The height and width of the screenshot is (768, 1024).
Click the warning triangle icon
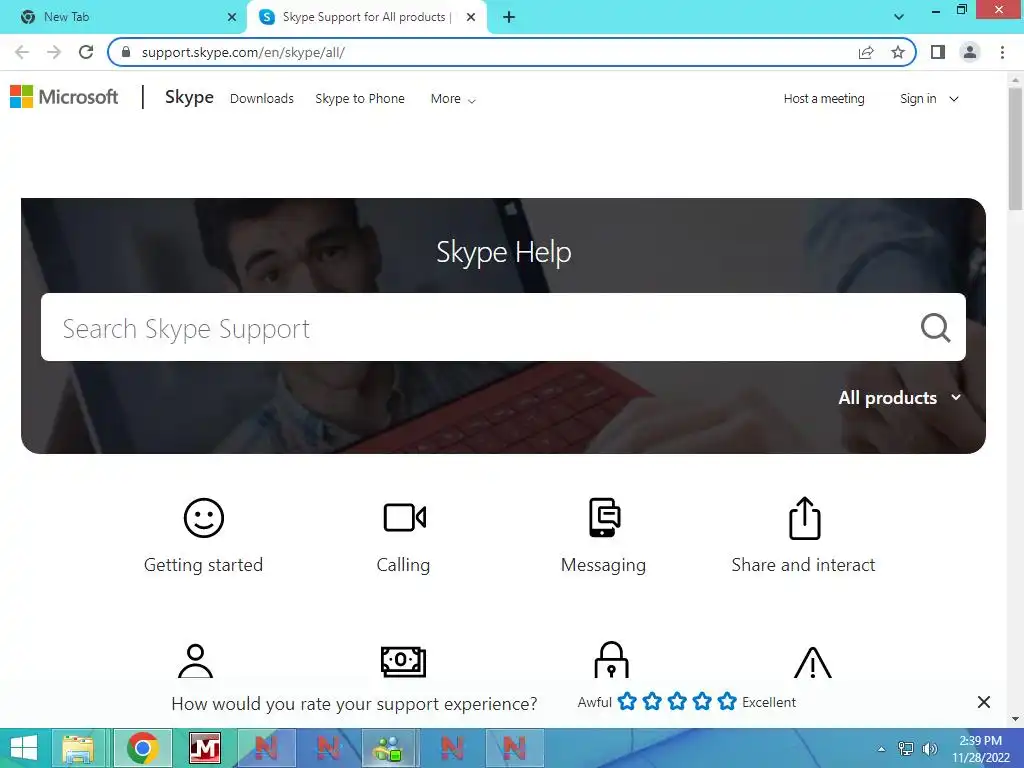click(812, 662)
